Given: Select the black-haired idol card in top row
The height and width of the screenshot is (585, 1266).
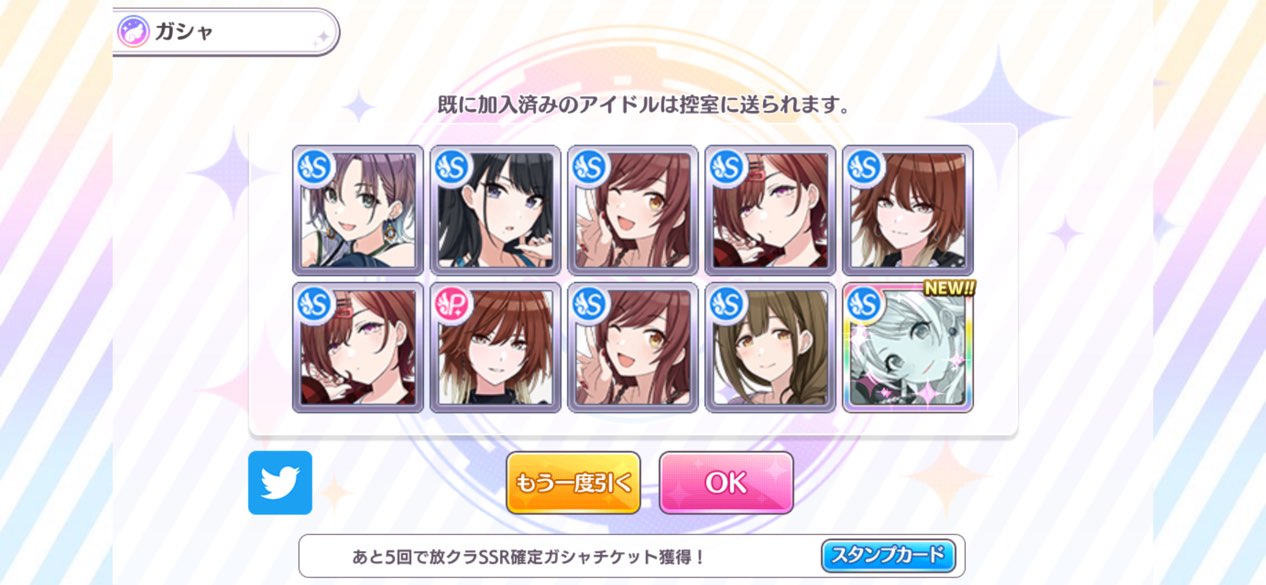Looking at the screenshot, I should tap(495, 210).
